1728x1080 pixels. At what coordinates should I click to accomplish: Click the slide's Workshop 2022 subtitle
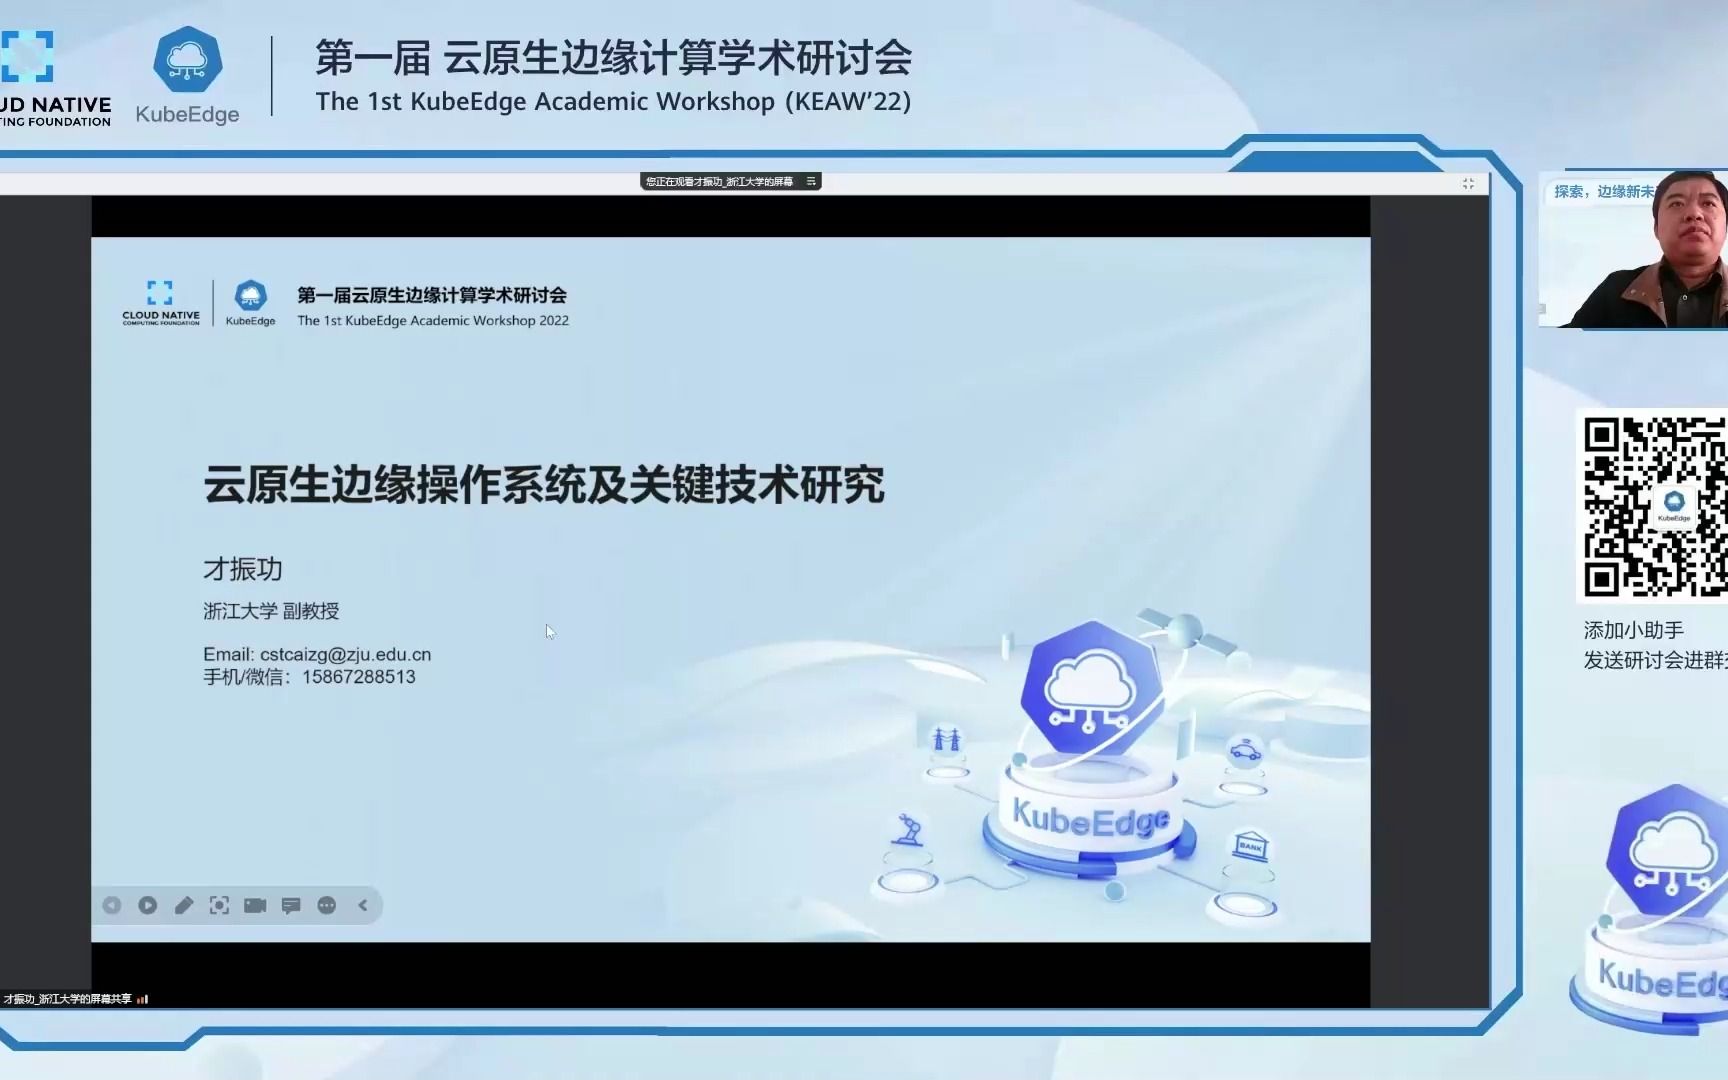click(x=433, y=321)
